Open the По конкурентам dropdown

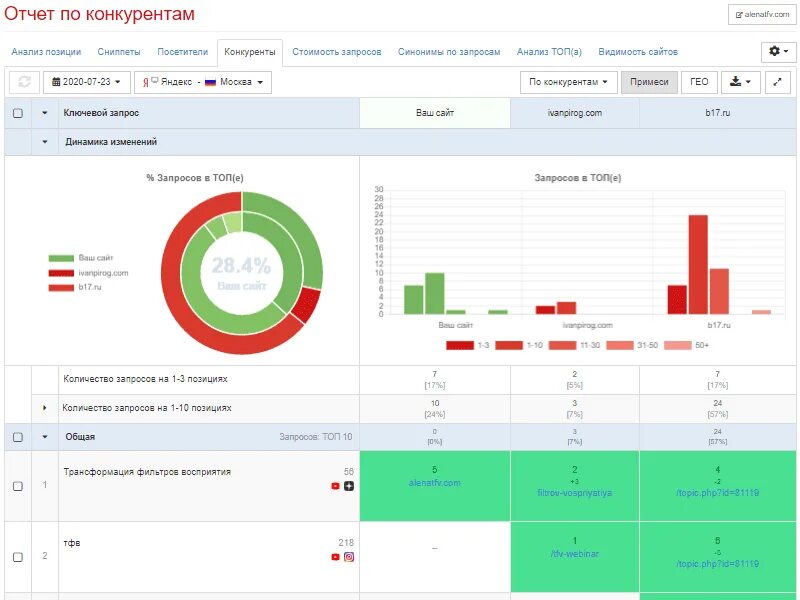click(x=568, y=82)
